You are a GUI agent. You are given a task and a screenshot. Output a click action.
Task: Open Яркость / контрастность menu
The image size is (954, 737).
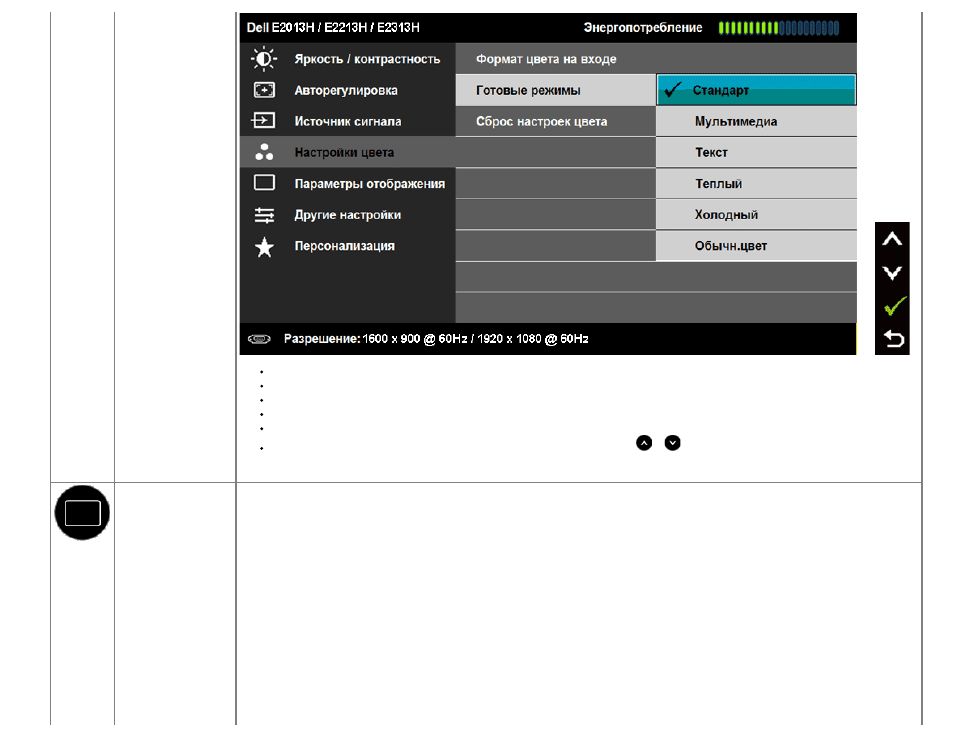347,59
